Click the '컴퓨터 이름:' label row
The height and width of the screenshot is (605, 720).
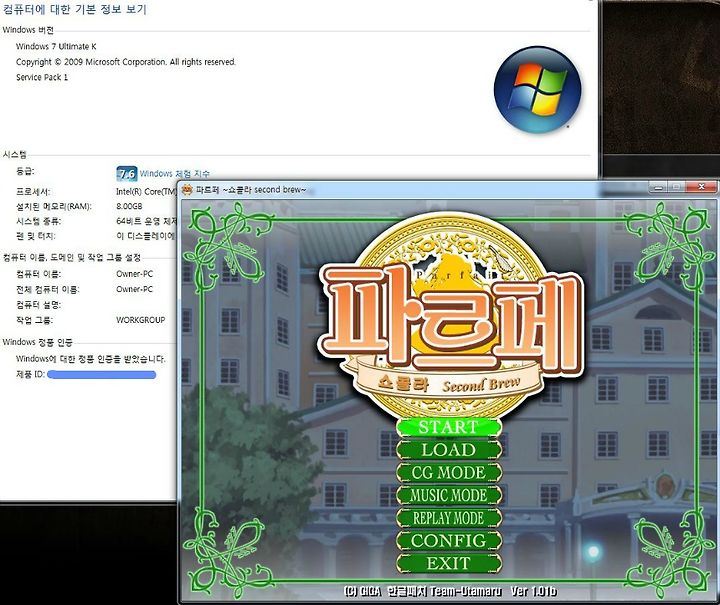[x=38, y=274]
